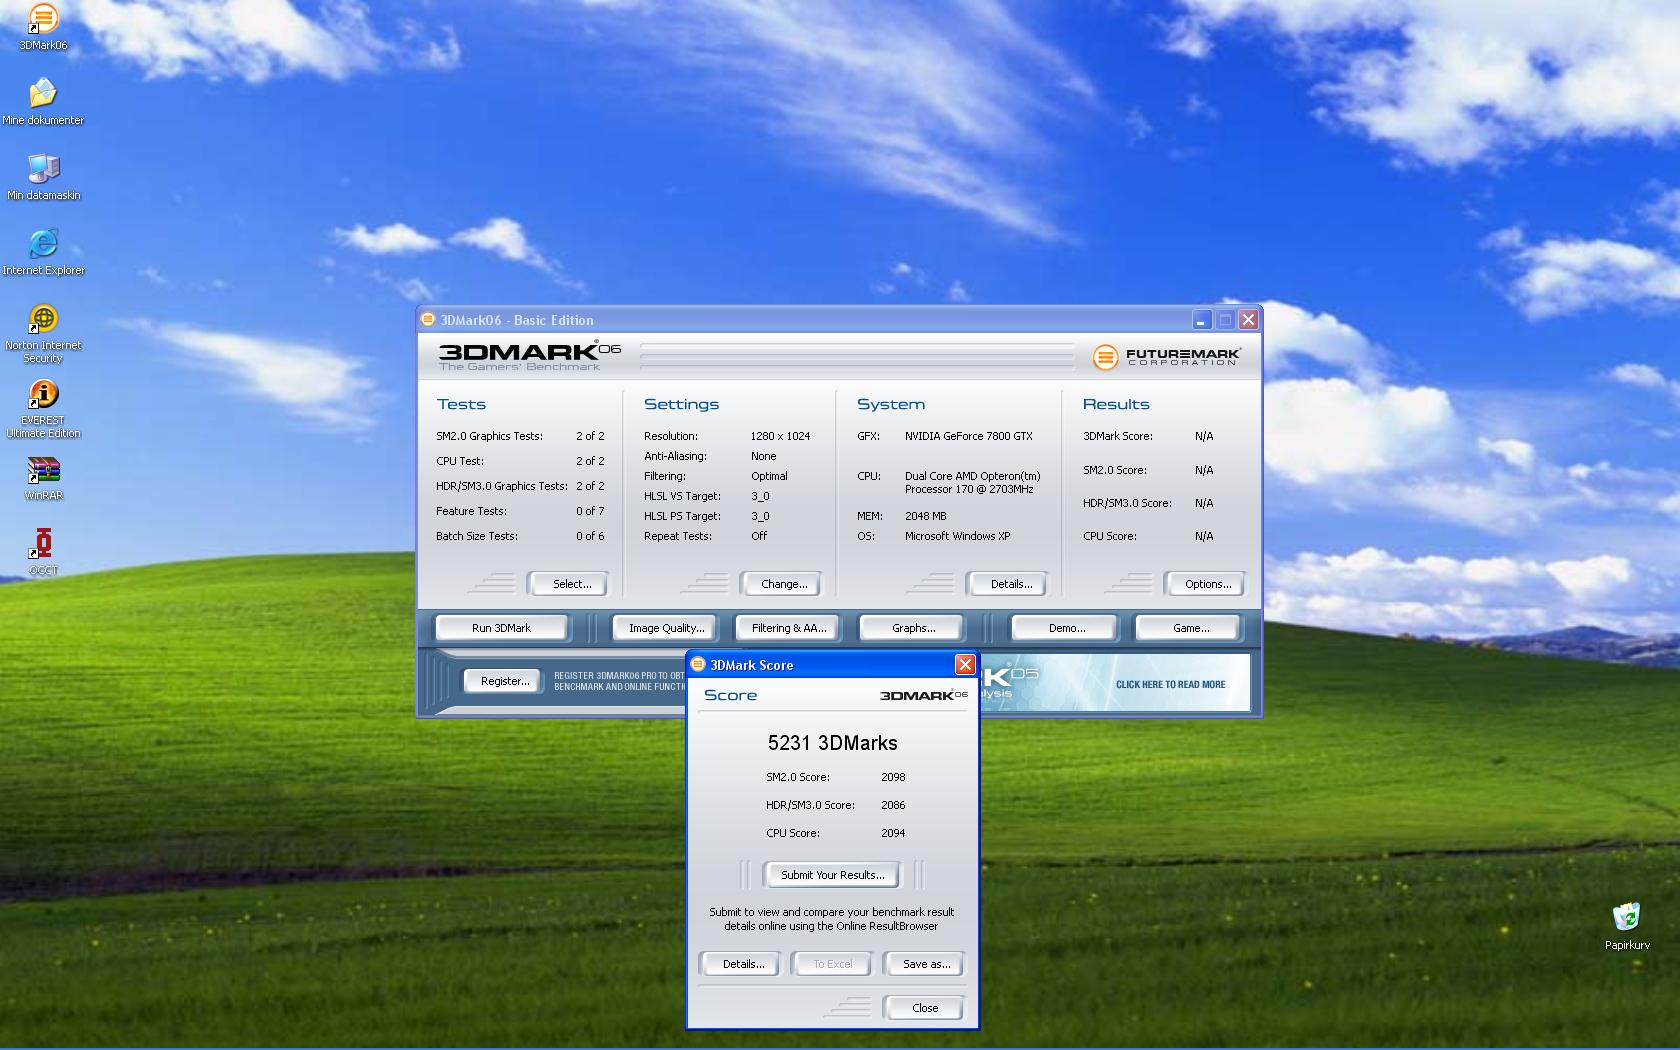Image resolution: width=1680 pixels, height=1050 pixels.
Task: Launch the Demo... button
Action: [1066, 628]
